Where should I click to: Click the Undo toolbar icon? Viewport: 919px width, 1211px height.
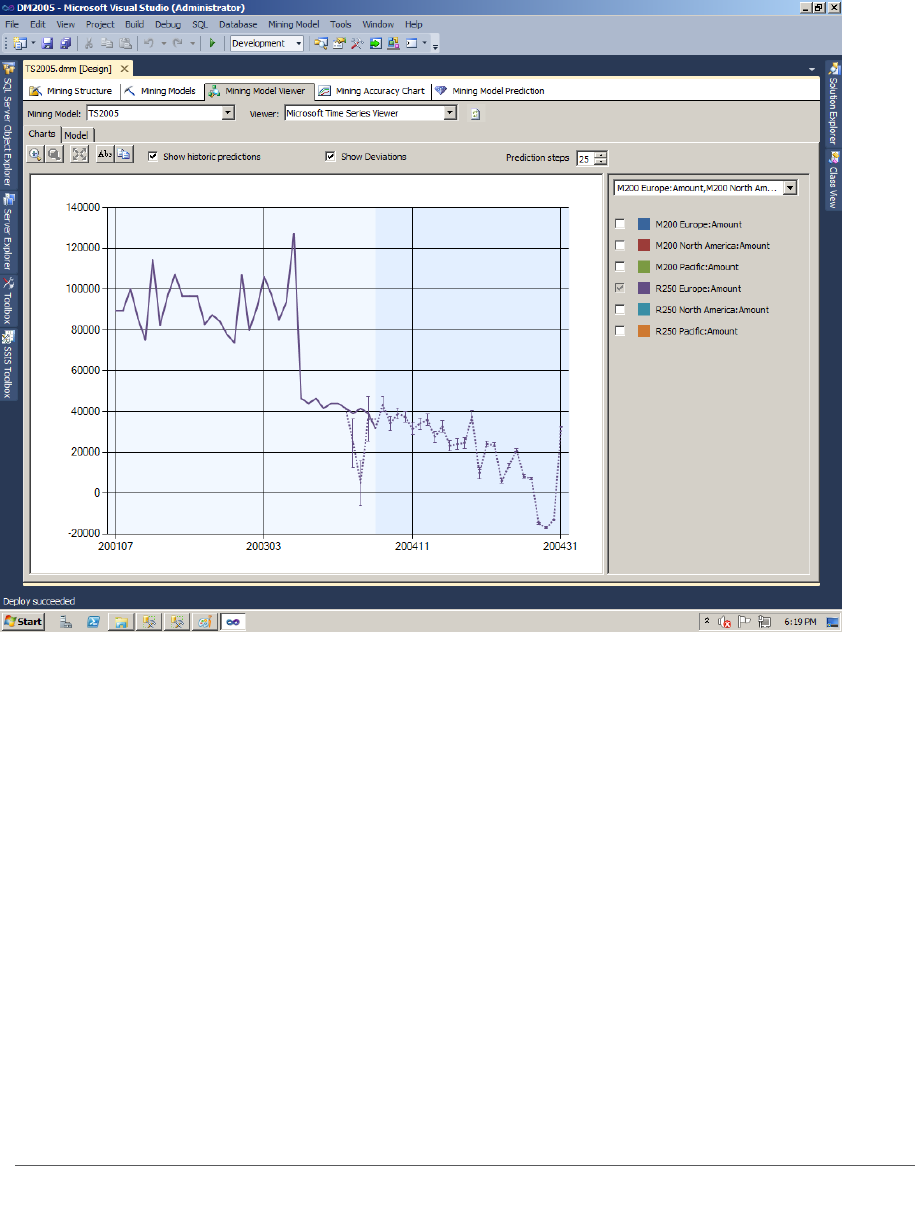pyautogui.click(x=148, y=43)
